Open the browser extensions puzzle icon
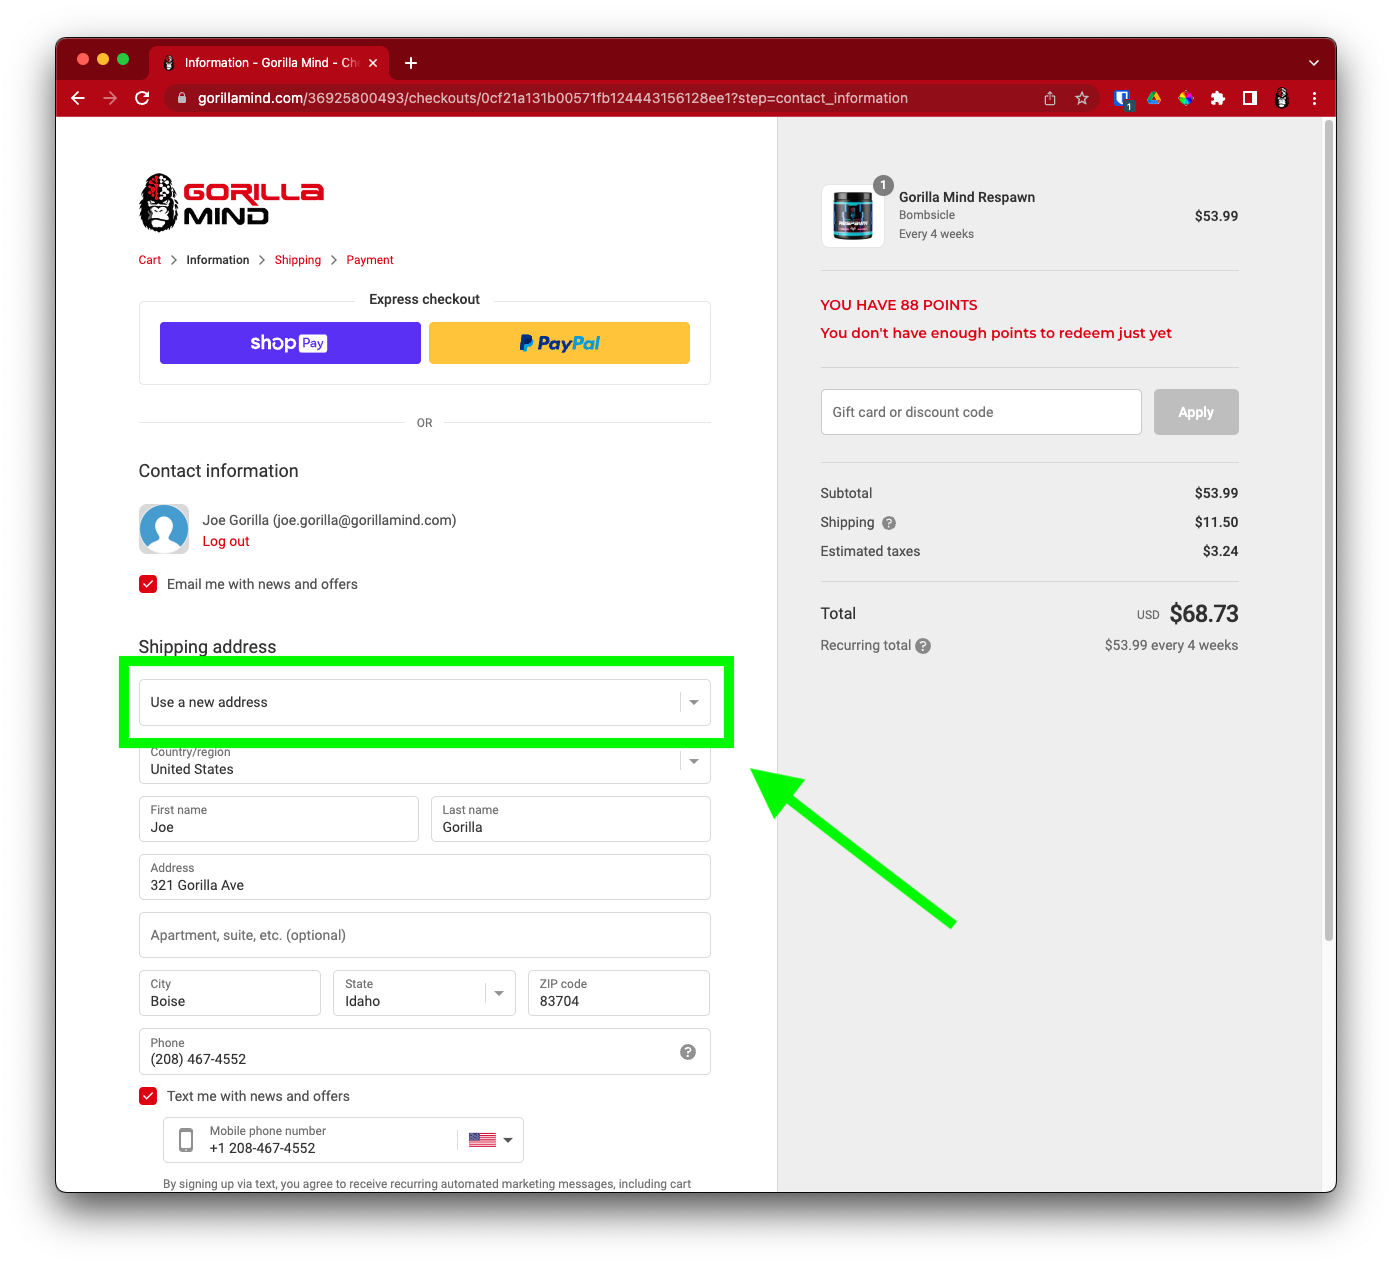The height and width of the screenshot is (1266, 1392). [1217, 98]
